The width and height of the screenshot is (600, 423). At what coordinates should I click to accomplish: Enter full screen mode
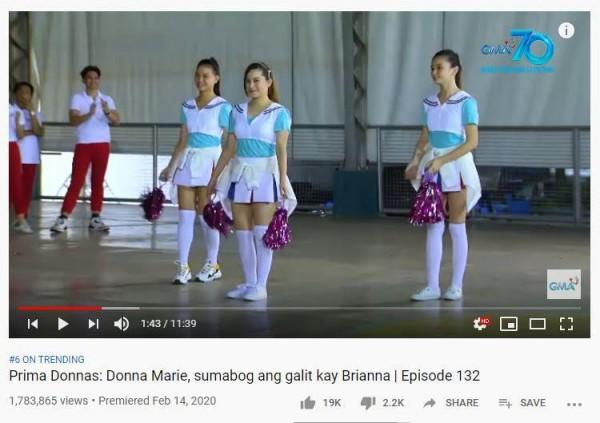(566, 324)
